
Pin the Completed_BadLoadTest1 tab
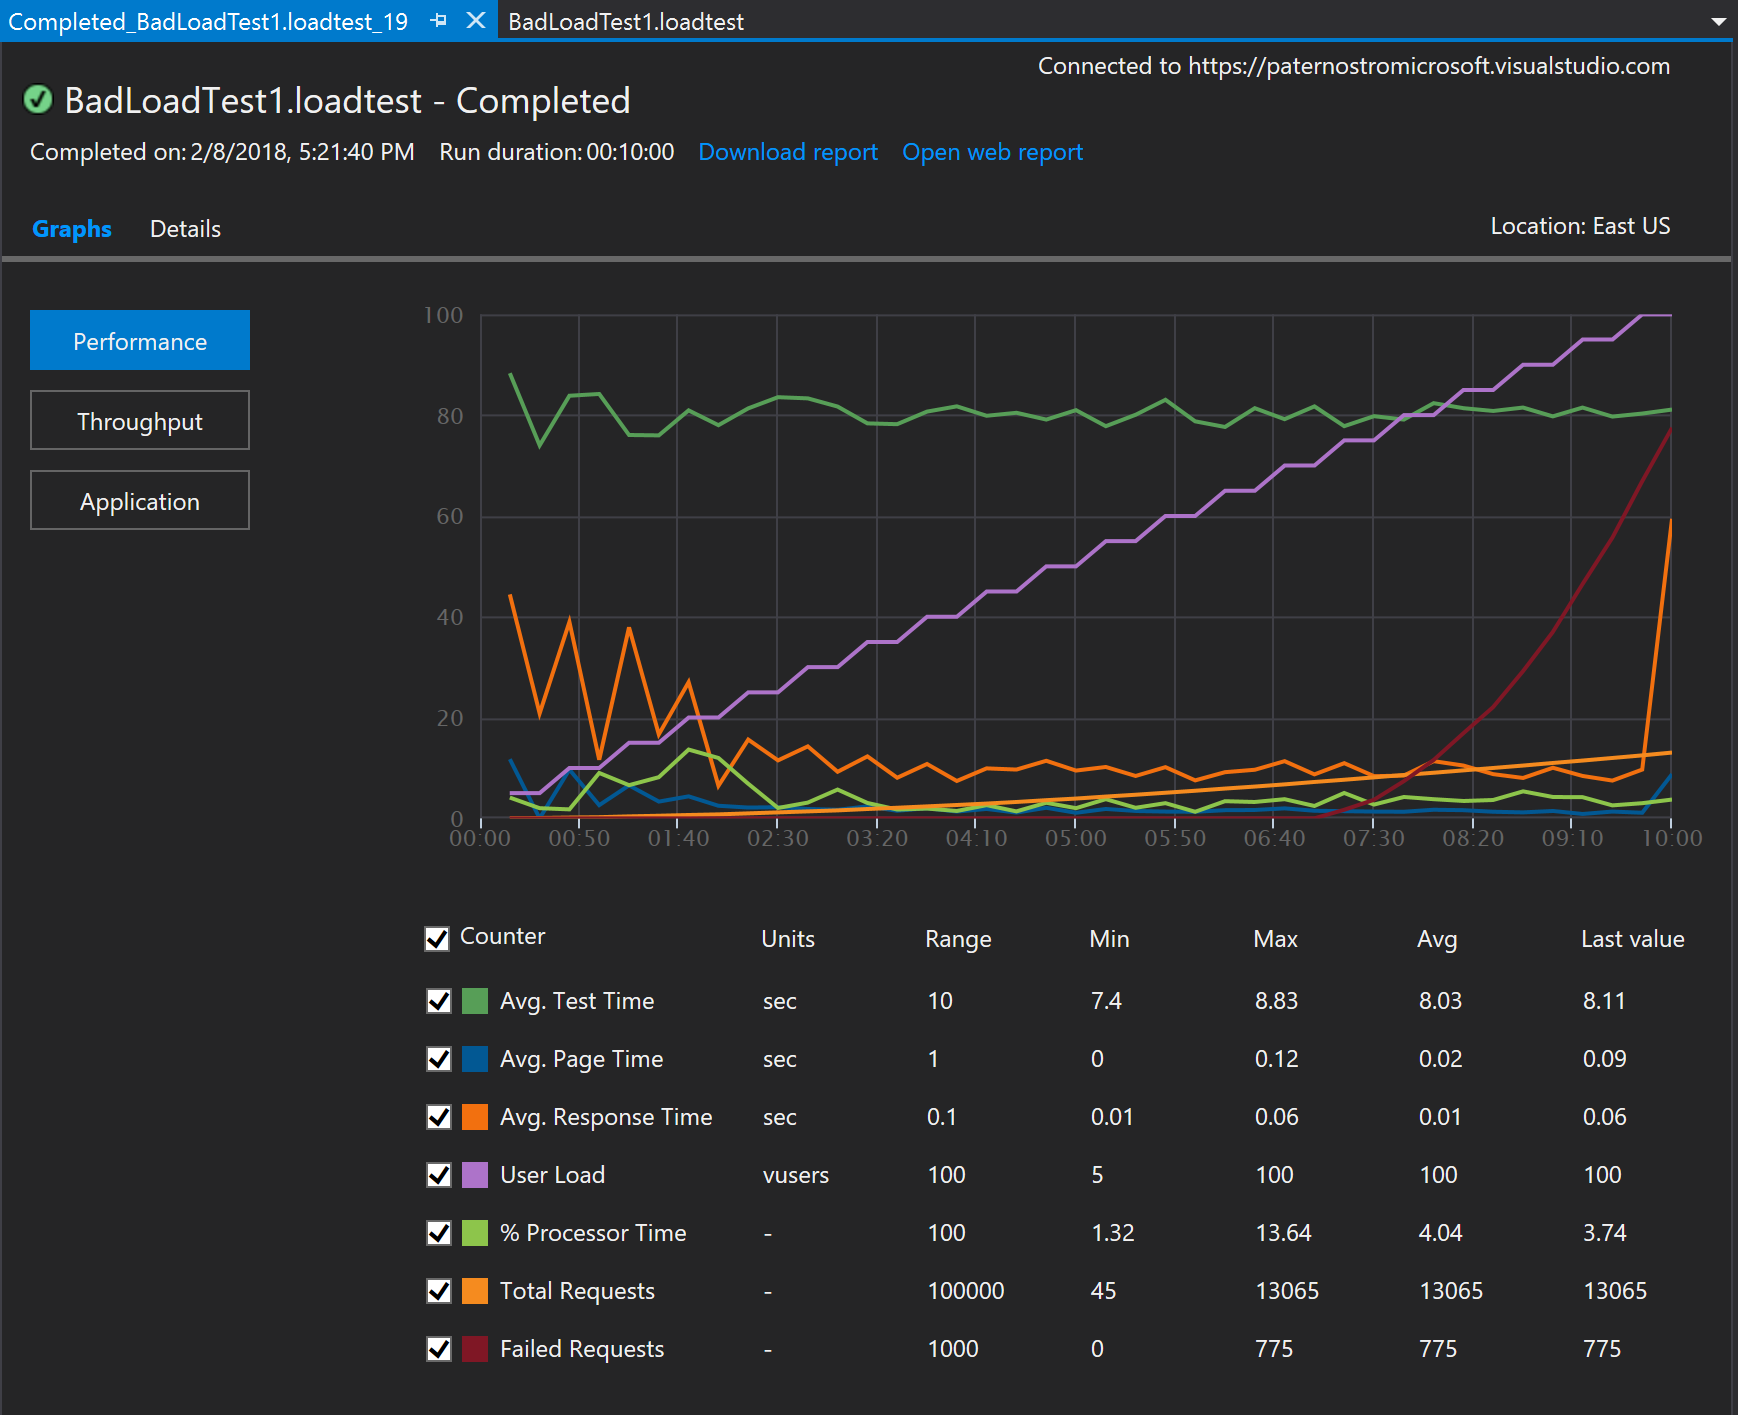pos(438,21)
